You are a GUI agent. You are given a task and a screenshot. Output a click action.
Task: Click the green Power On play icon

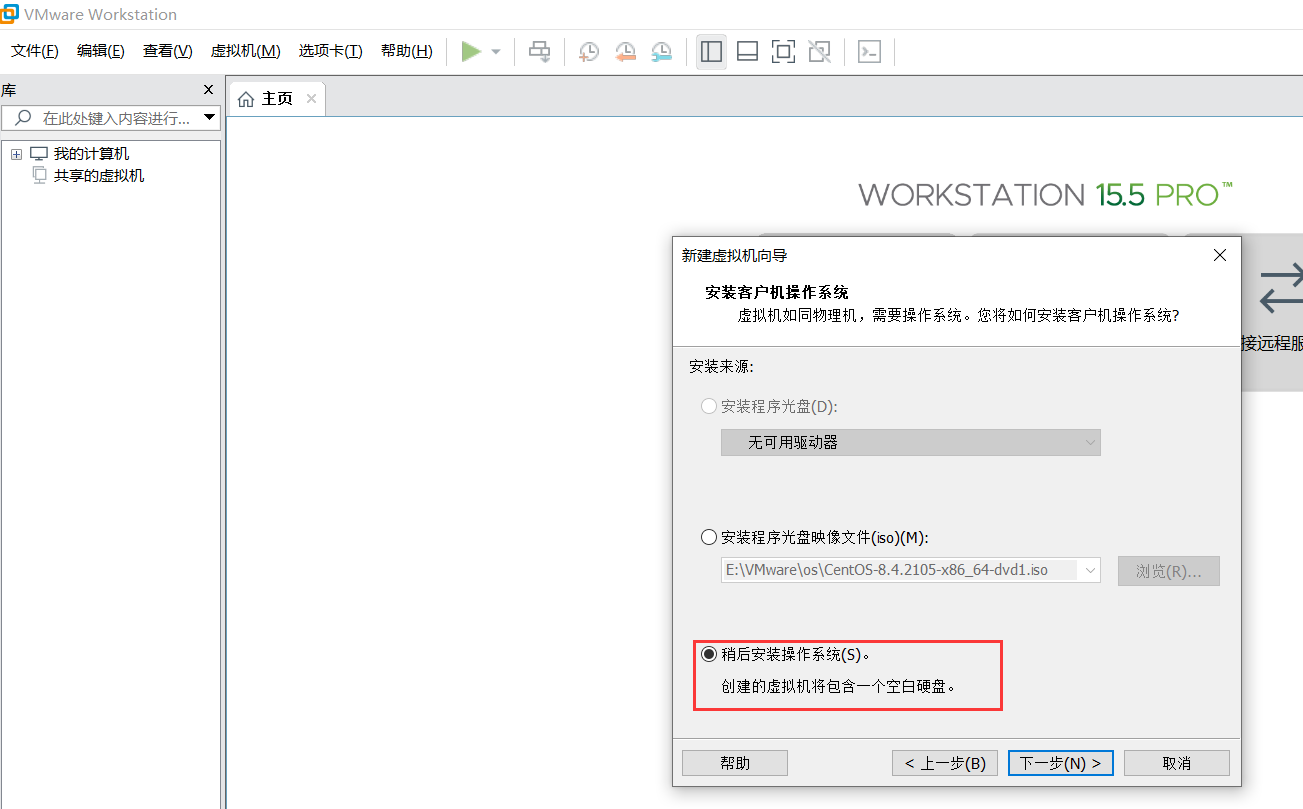click(471, 51)
